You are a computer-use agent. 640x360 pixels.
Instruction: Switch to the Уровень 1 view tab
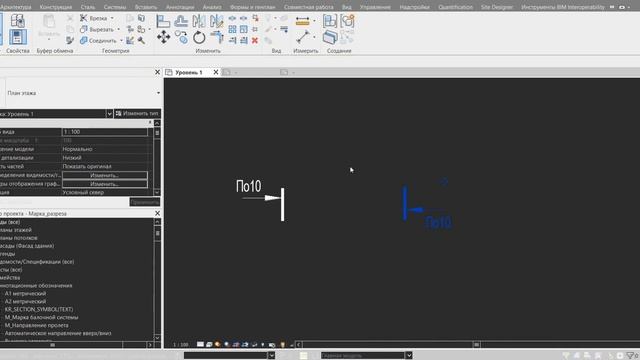click(188, 72)
